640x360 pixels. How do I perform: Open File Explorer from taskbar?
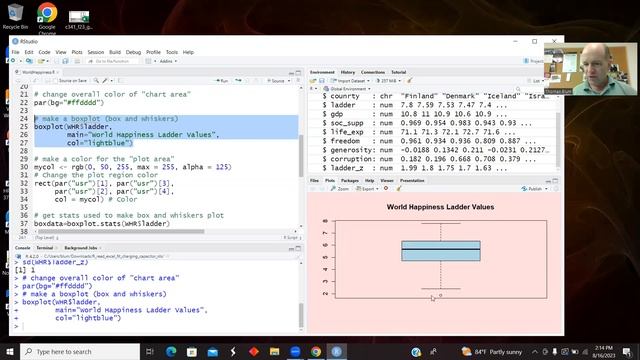click(x=274, y=351)
